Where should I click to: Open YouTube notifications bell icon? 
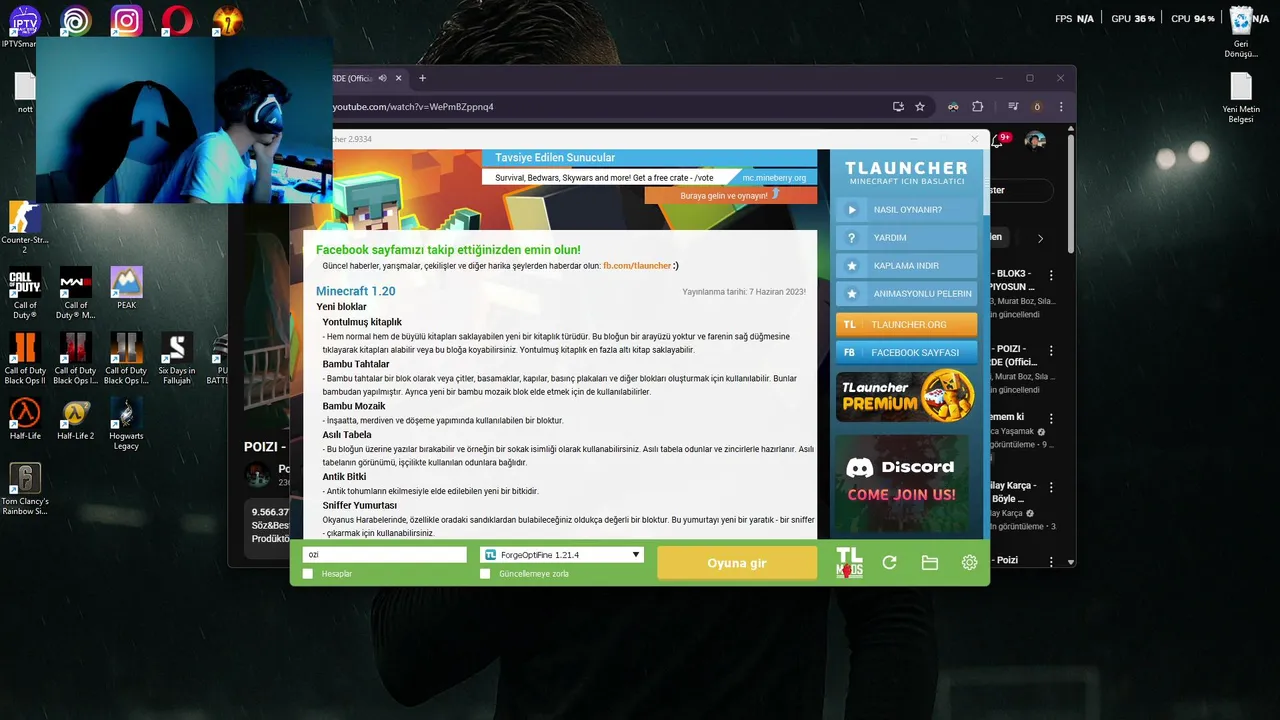click(x=998, y=141)
